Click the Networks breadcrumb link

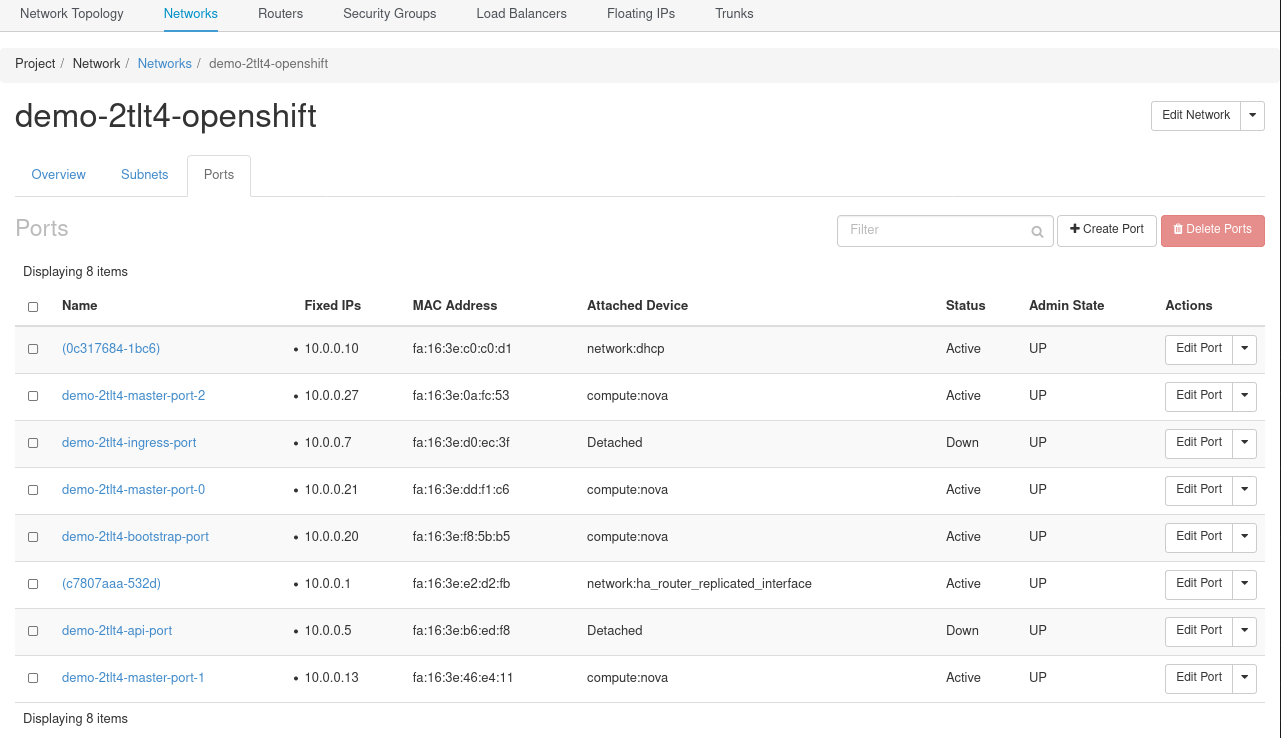click(164, 64)
